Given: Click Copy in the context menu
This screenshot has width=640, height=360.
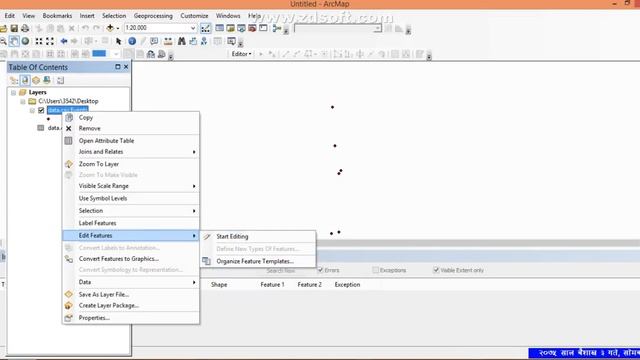Looking at the screenshot, I should point(131,118).
